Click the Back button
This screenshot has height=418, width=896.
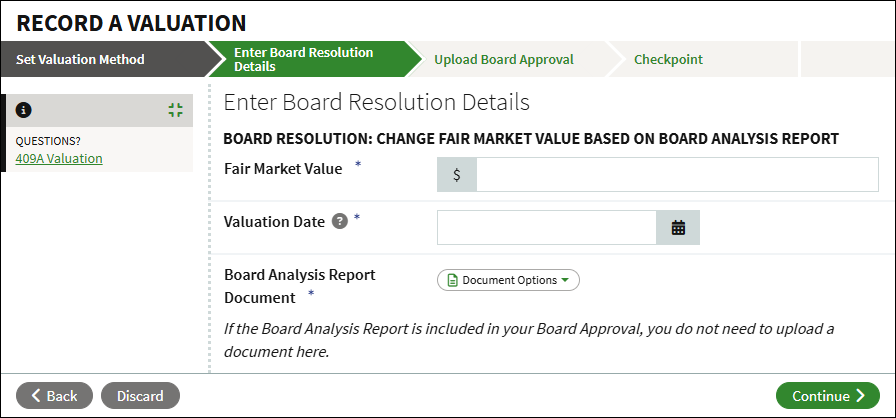click(54, 396)
